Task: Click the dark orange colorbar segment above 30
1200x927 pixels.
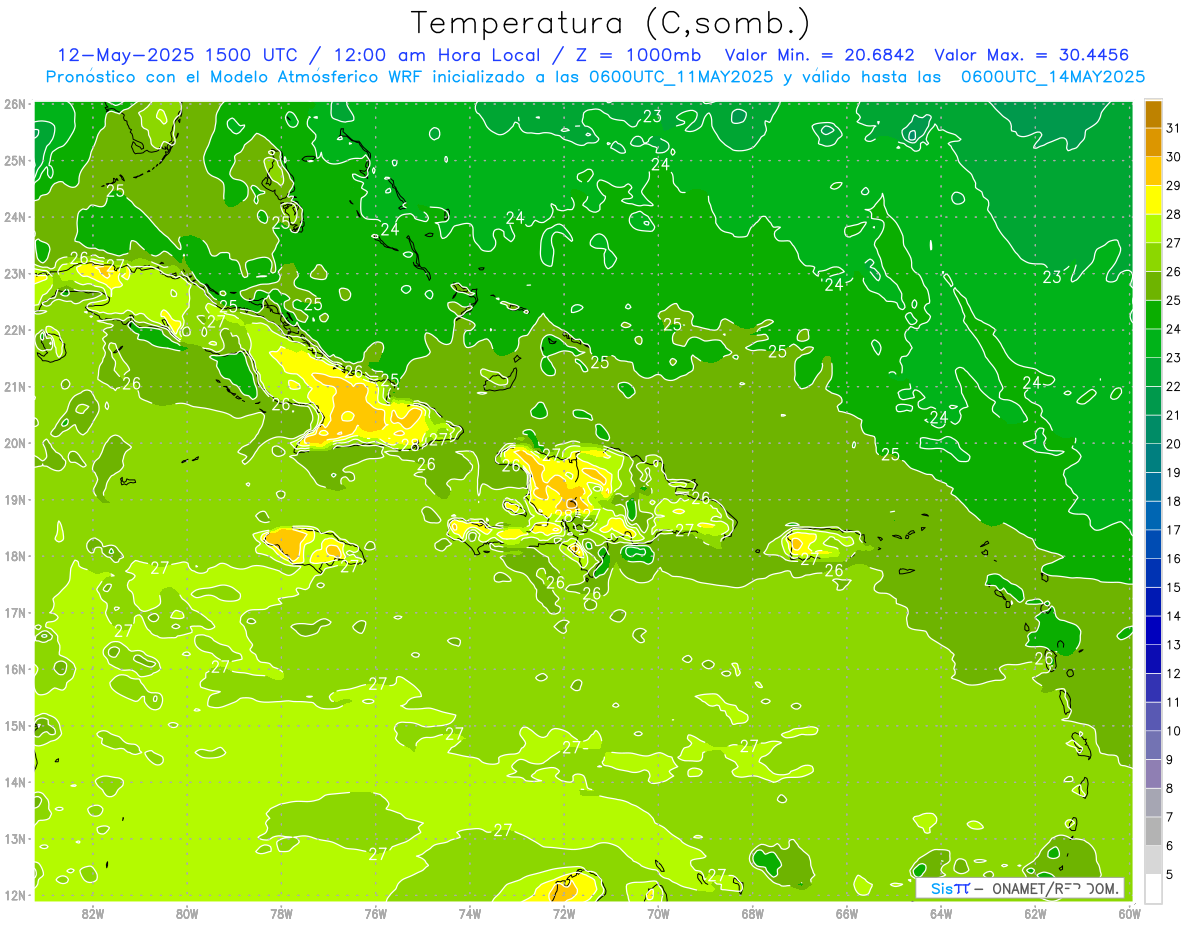Action: coord(1153,143)
